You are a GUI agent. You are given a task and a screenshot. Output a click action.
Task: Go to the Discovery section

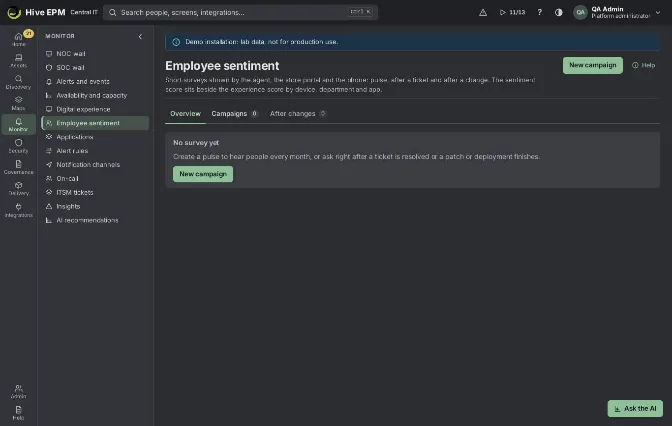[x=18, y=82]
